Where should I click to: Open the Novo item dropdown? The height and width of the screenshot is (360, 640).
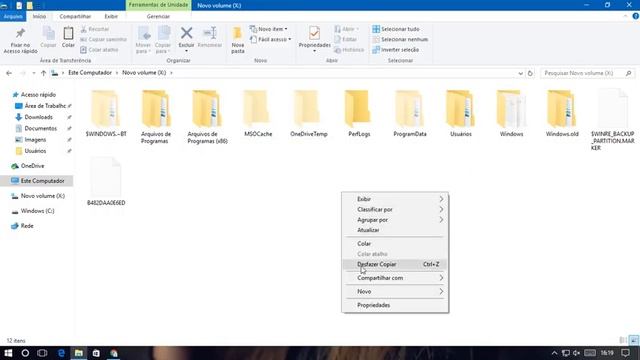coord(268,29)
